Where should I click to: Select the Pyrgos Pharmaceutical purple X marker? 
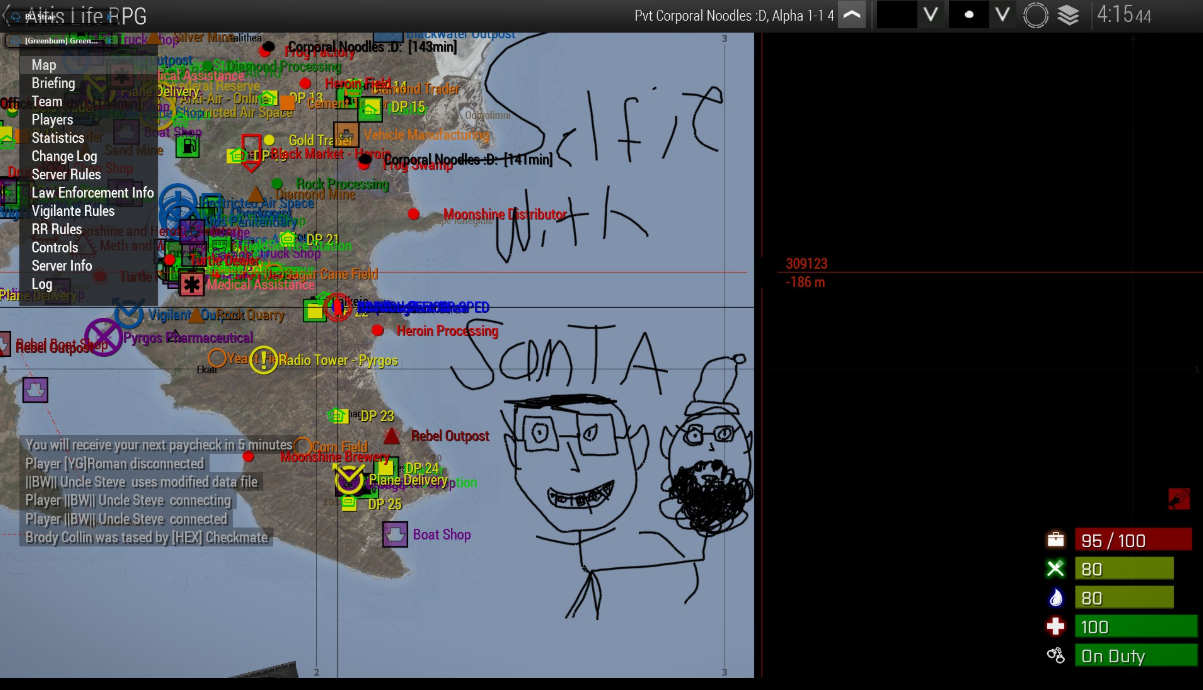pyautogui.click(x=103, y=337)
